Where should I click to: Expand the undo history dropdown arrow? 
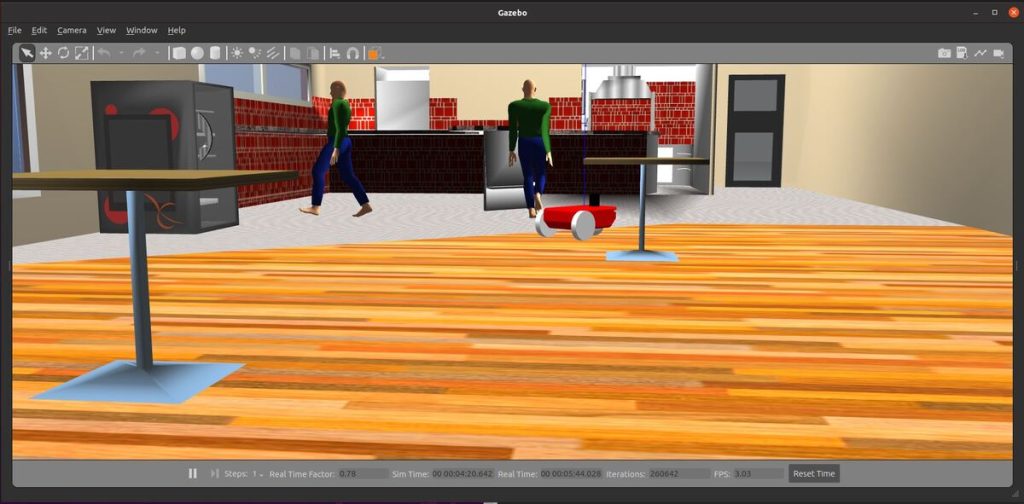121,53
